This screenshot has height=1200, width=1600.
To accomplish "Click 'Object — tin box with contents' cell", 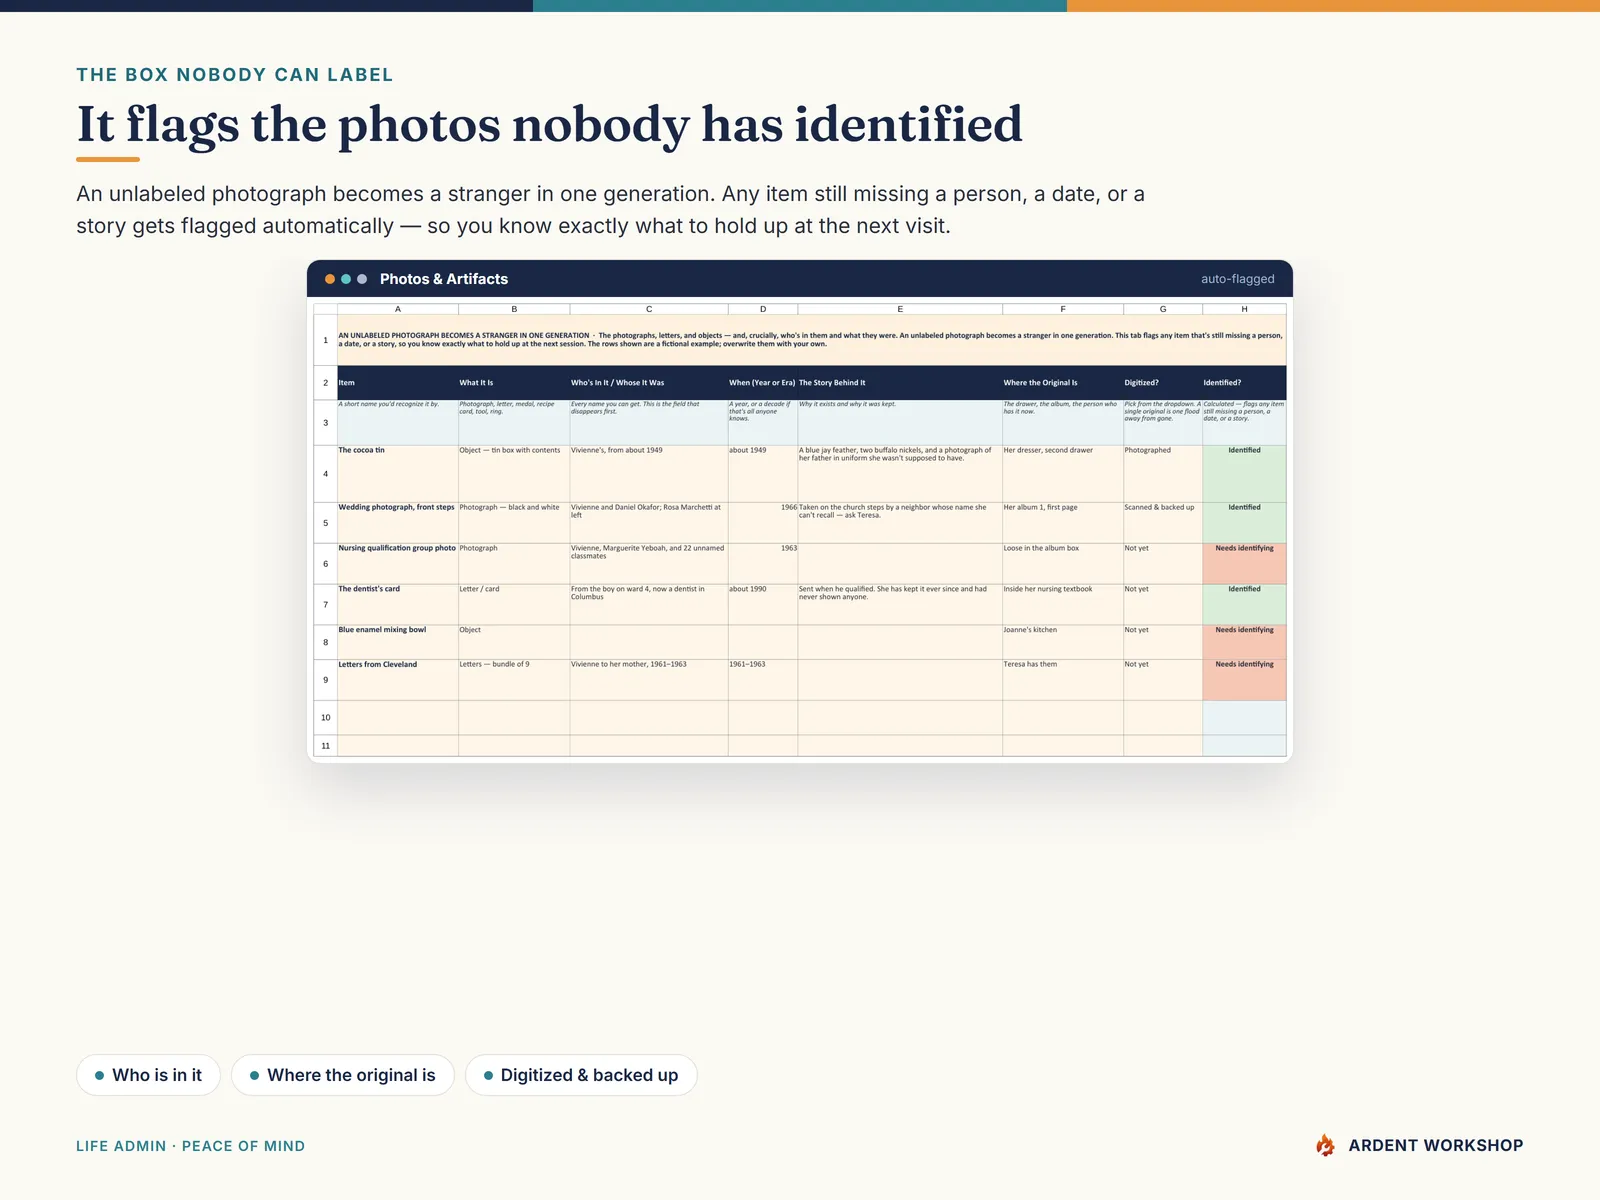I will 514,473.
